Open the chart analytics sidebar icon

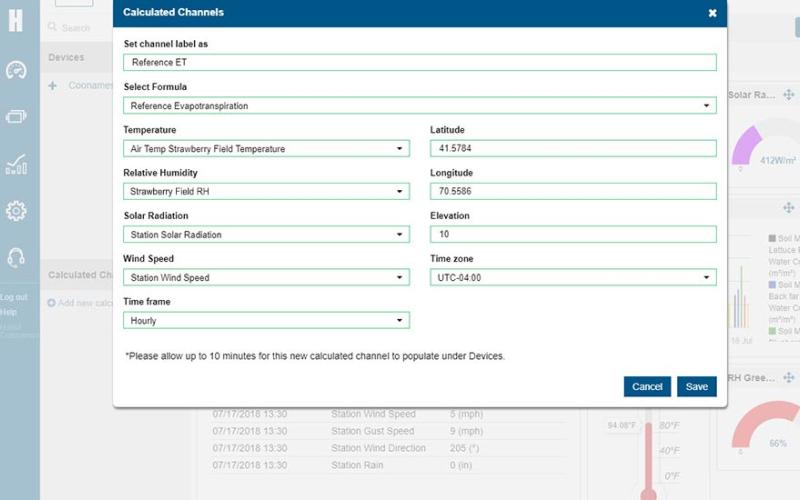(15, 164)
